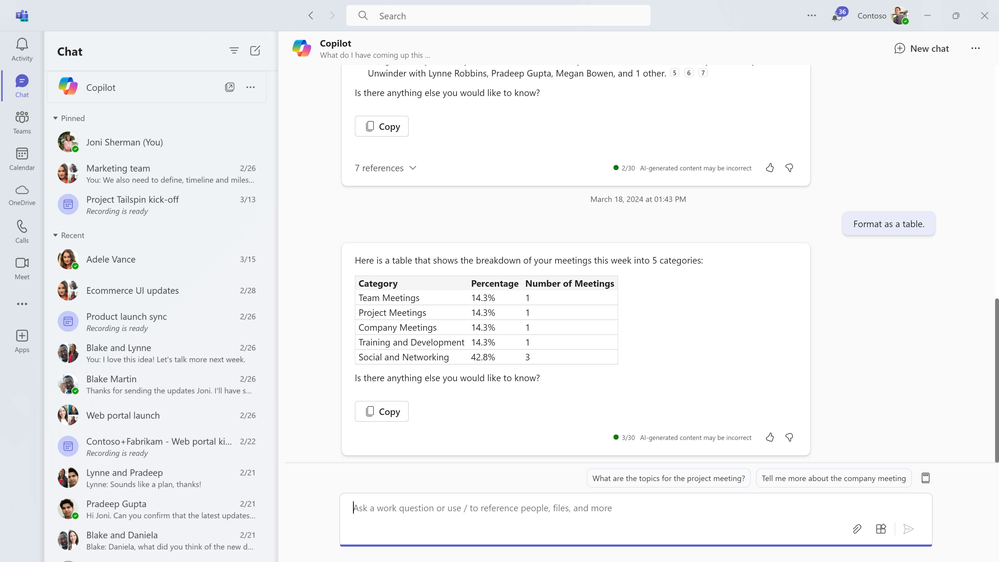This screenshot has width=999, height=562.
Task: Click the New chat button
Action: point(921,48)
